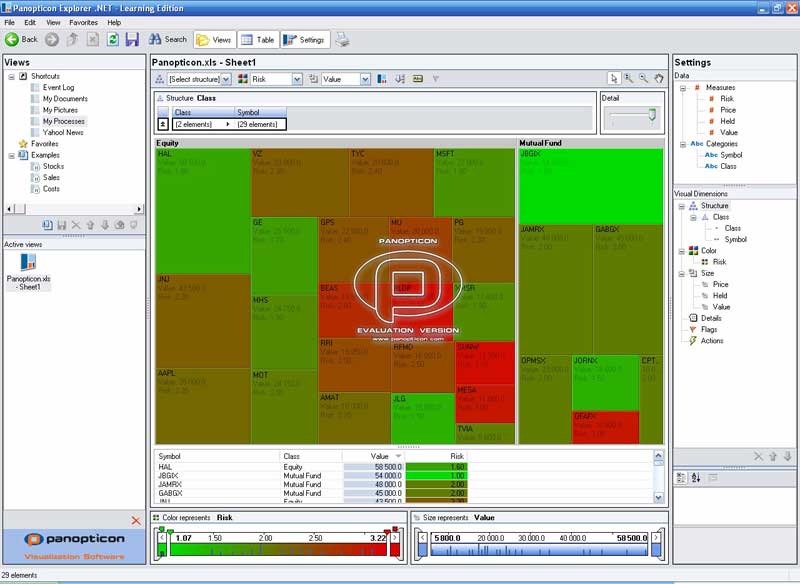Screen dimensions: 800x584
Task: Click the blue Save floppy disk icon
Action: (132, 39)
